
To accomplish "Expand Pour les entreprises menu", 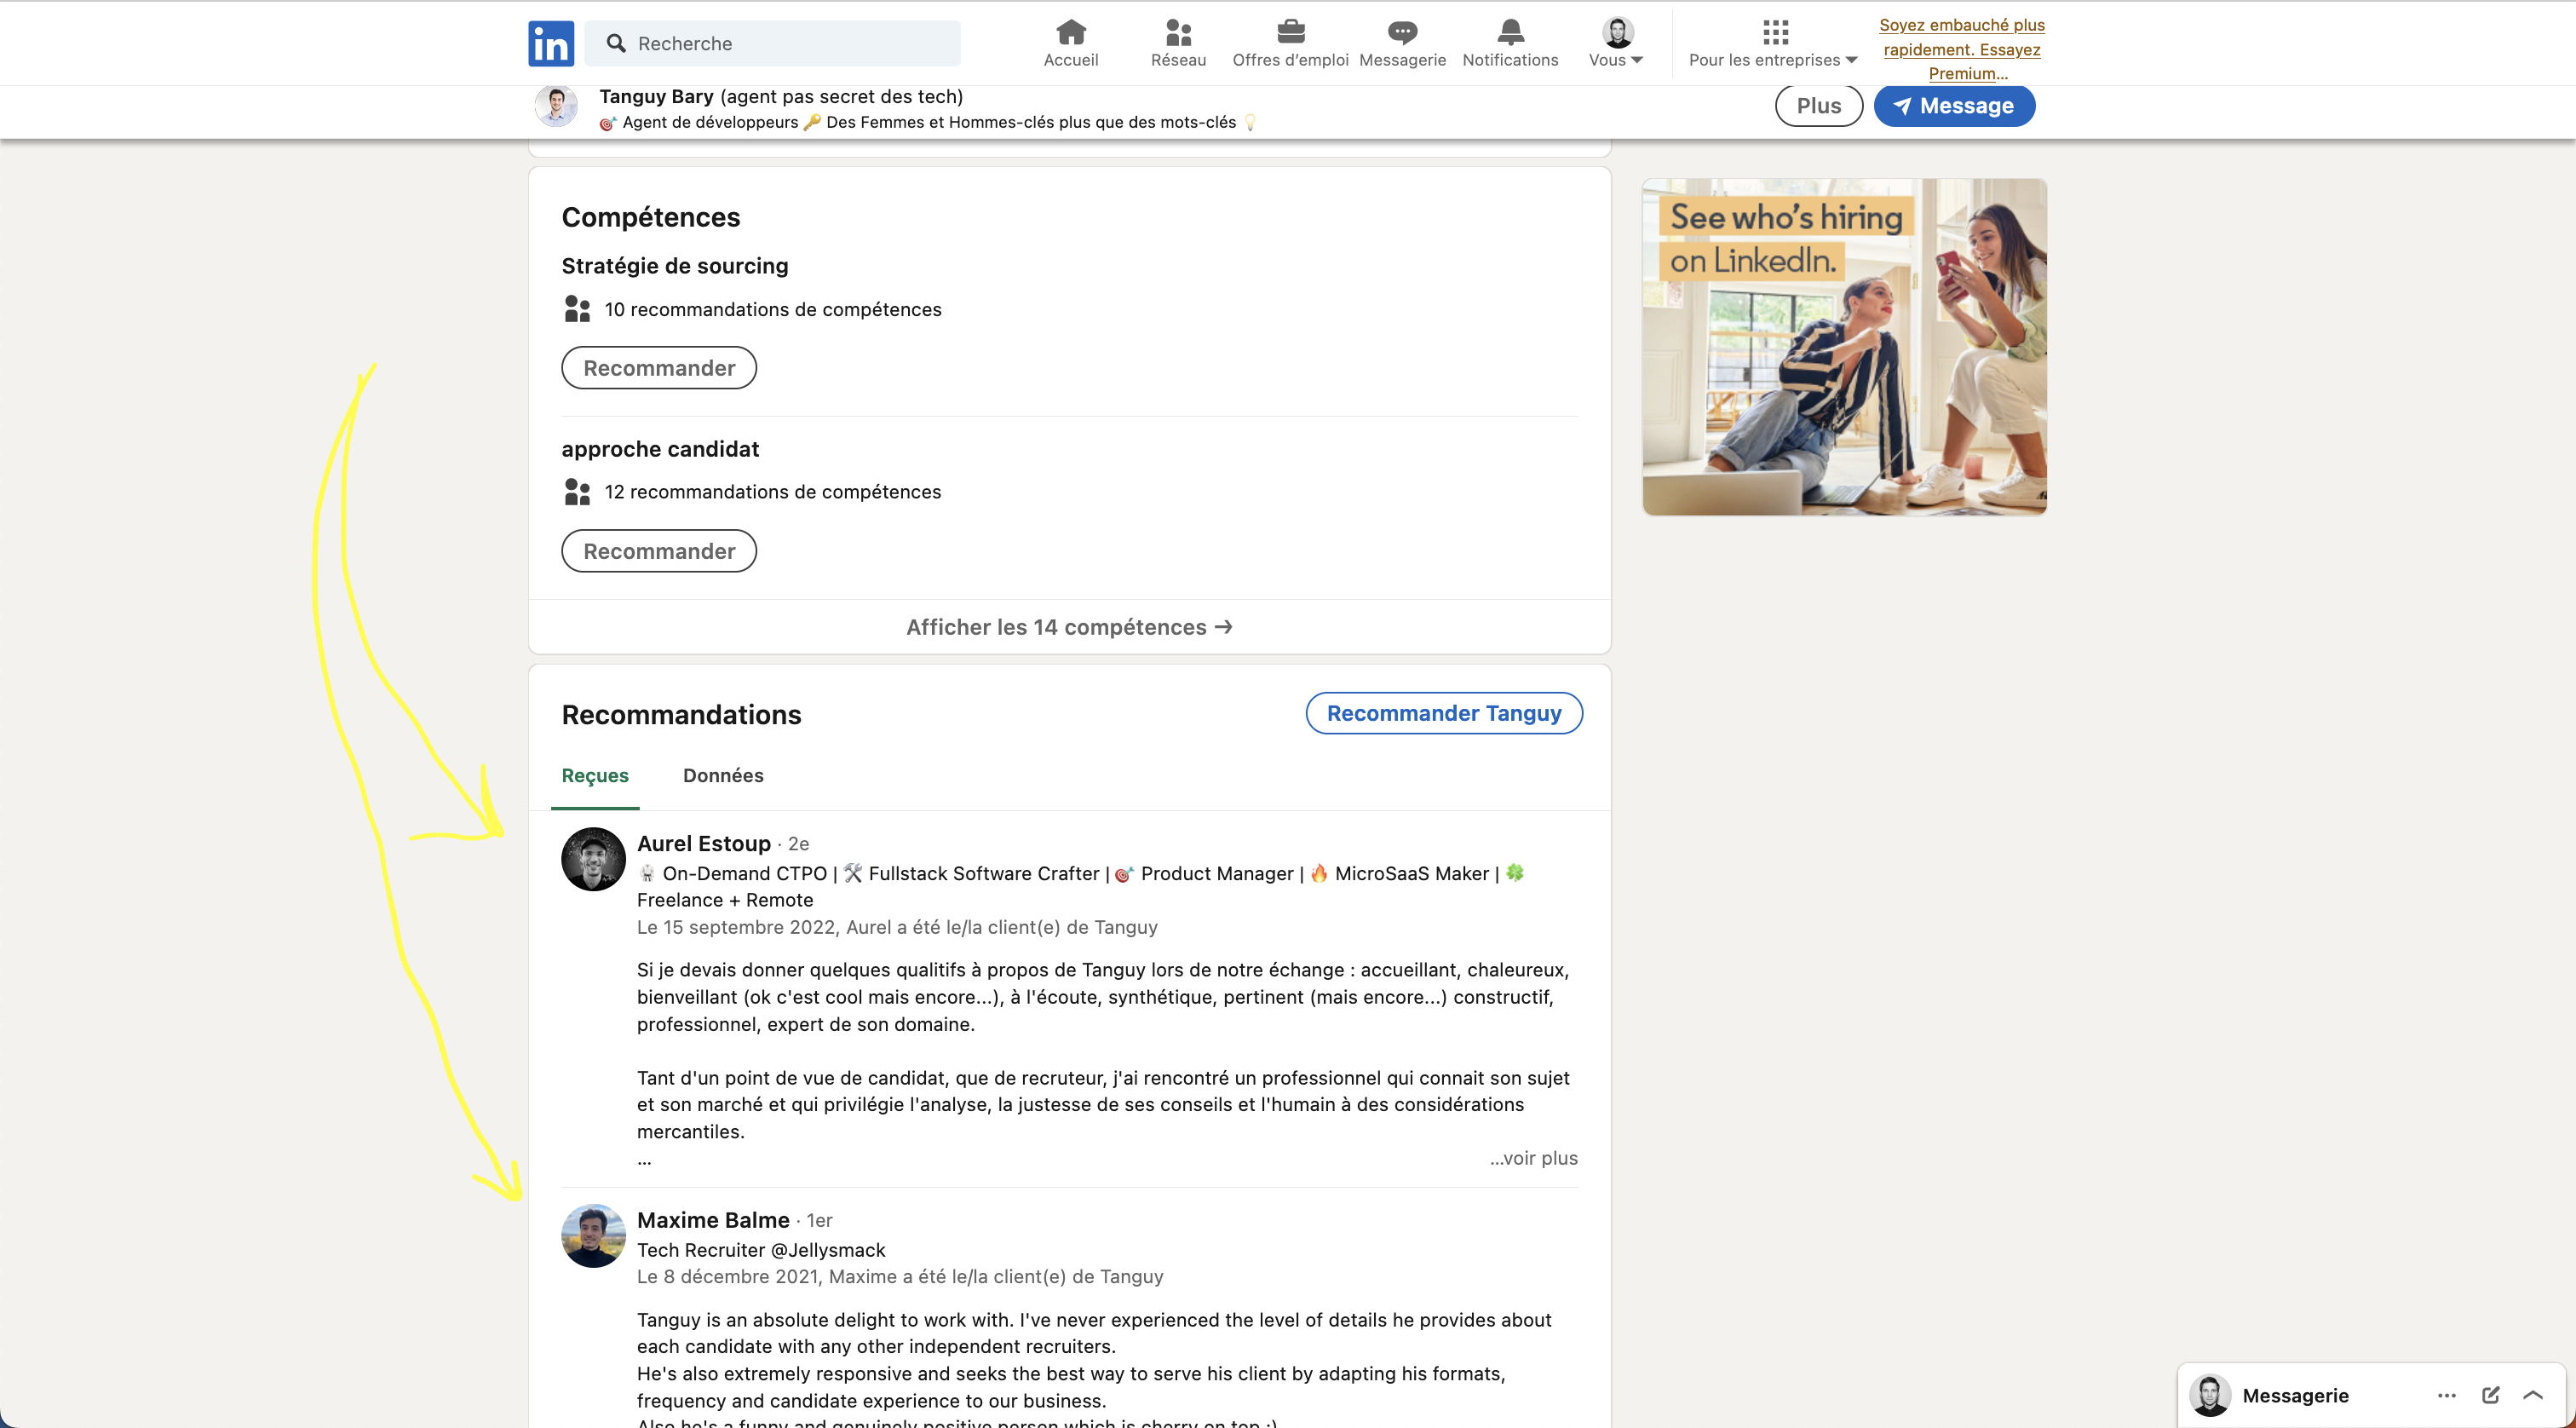I will pyautogui.click(x=1773, y=44).
